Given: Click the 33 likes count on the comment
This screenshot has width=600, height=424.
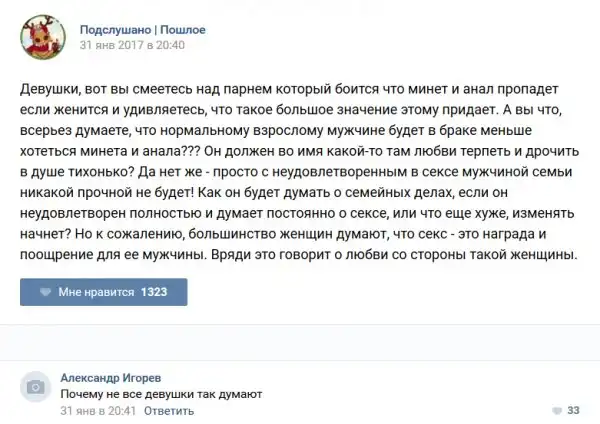Looking at the screenshot, I should (573, 410).
